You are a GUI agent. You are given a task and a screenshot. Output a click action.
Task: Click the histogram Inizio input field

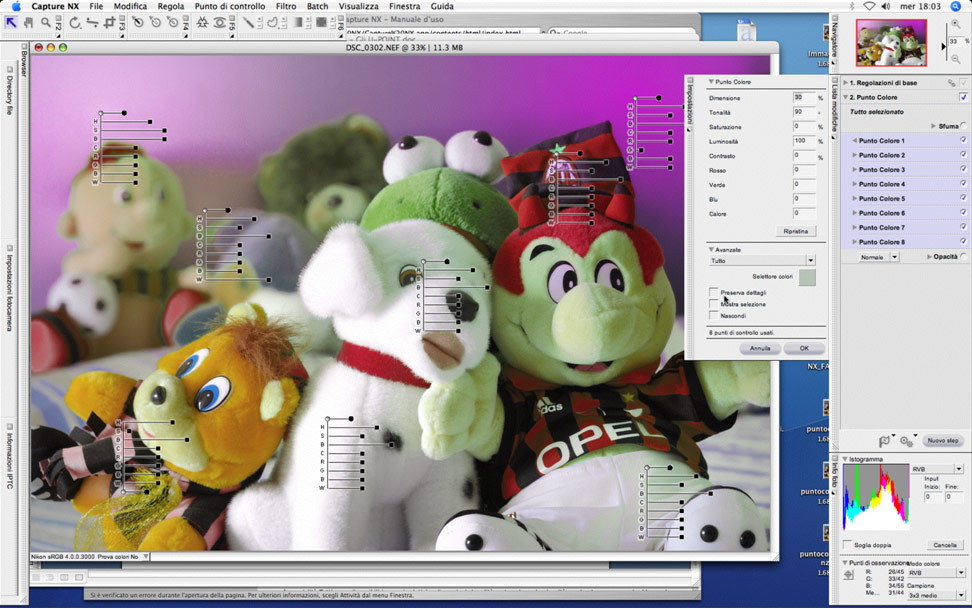[x=932, y=497]
